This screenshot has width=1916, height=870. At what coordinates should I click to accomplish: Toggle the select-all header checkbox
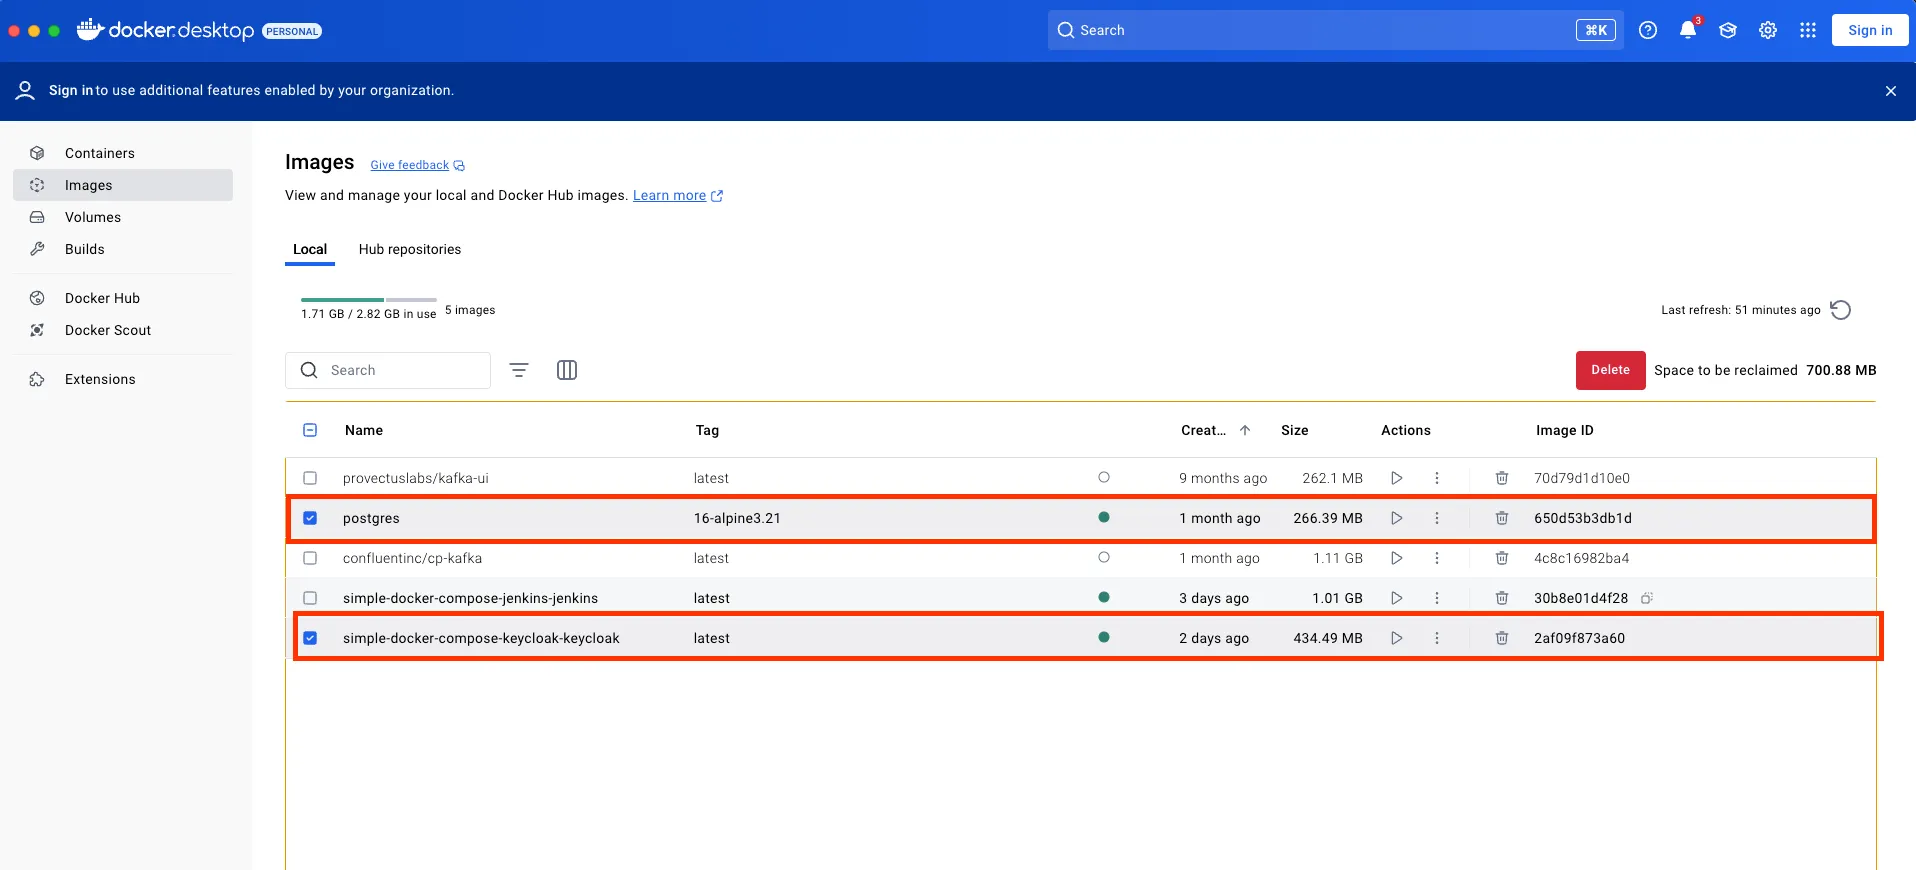310,430
